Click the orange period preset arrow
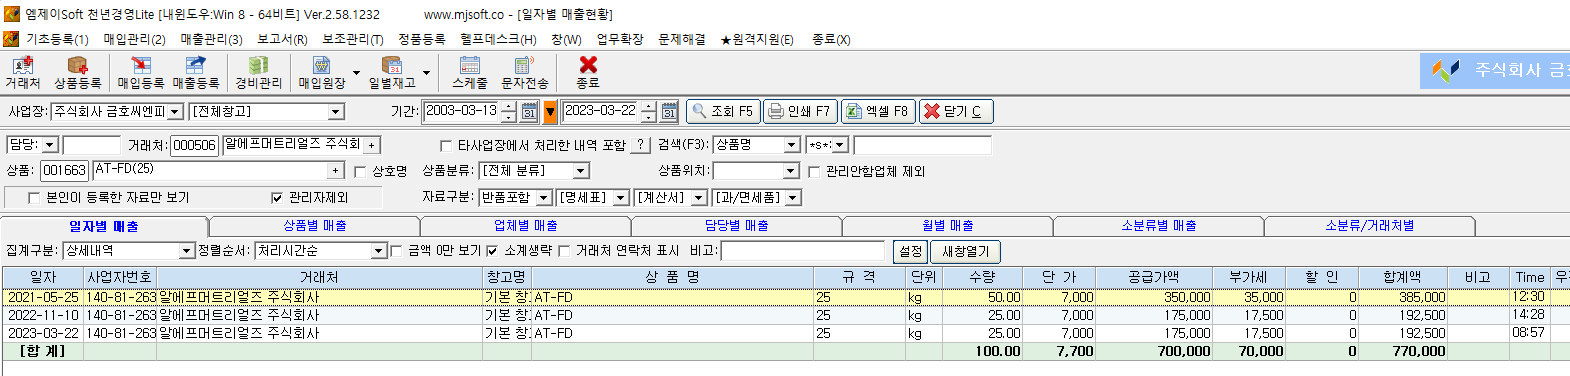Viewport: 1570px width, 376px height. pos(550,112)
